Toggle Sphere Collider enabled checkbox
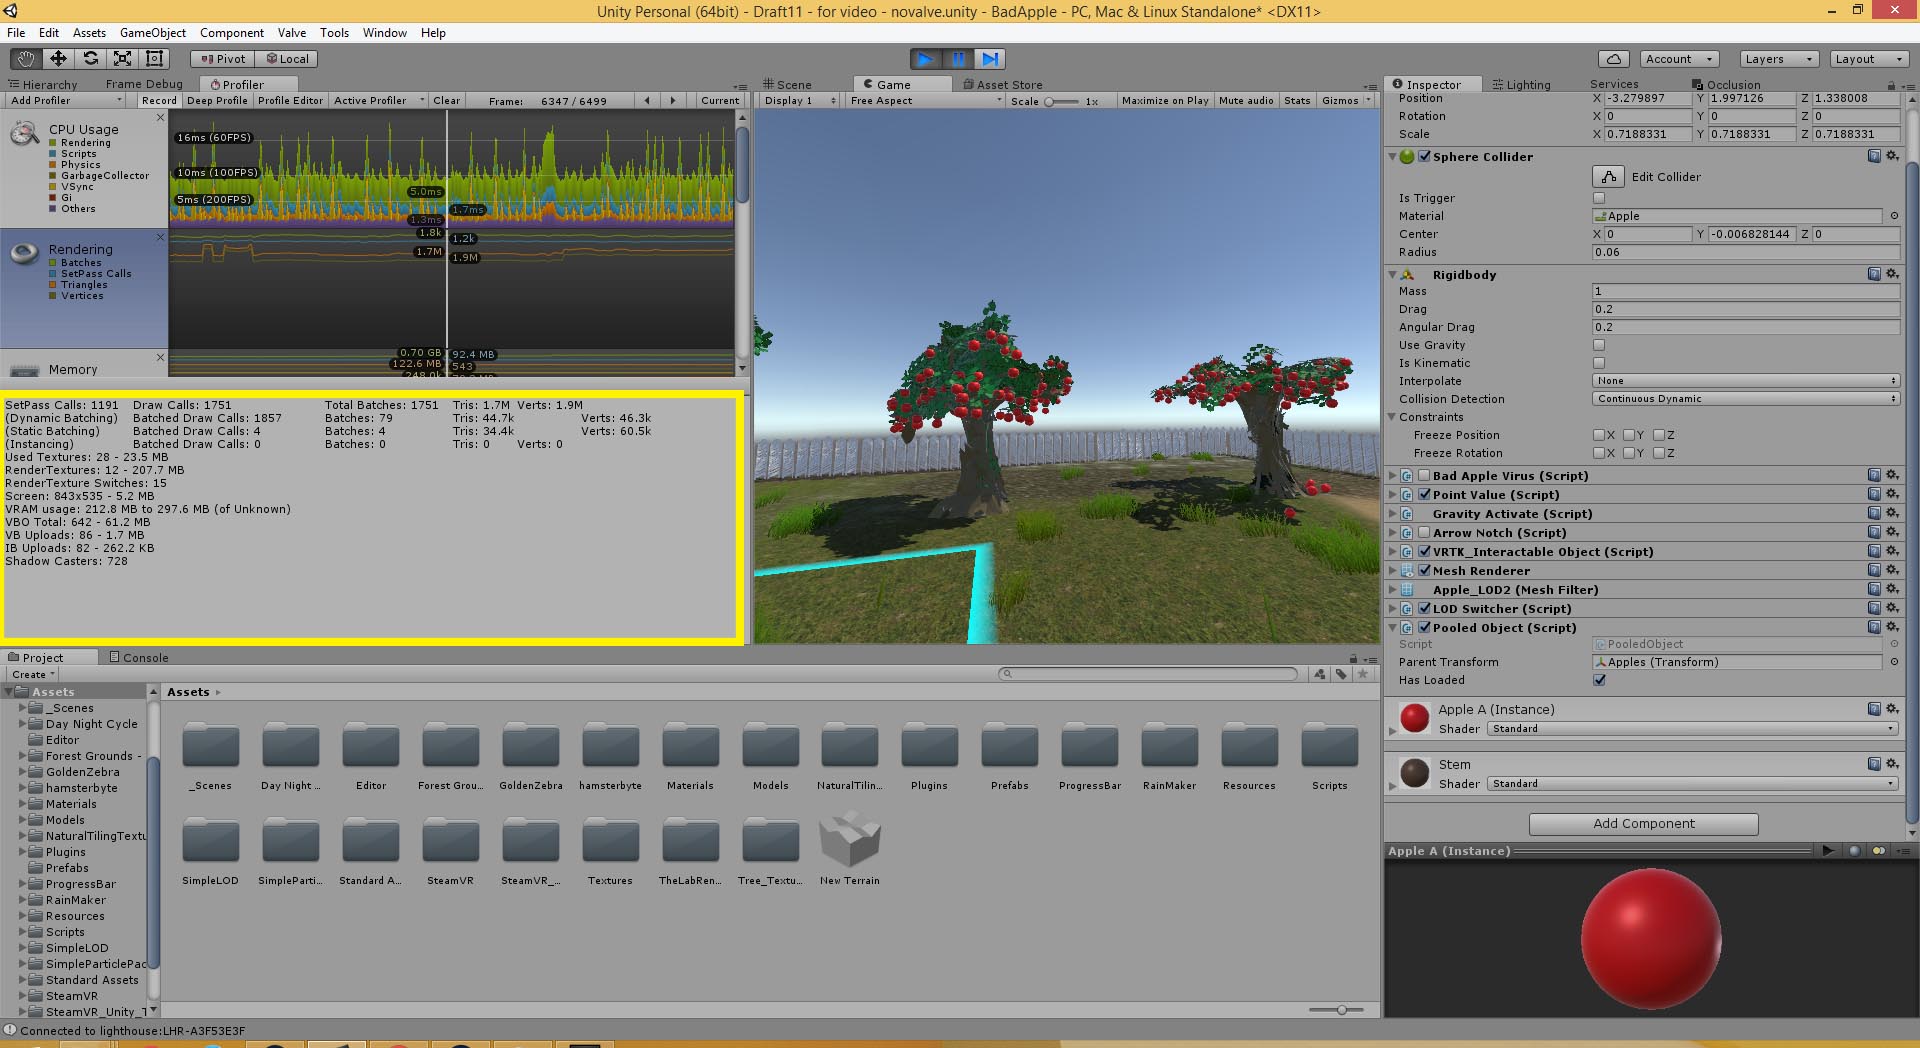This screenshot has height=1048, width=1920. [x=1425, y=156]
